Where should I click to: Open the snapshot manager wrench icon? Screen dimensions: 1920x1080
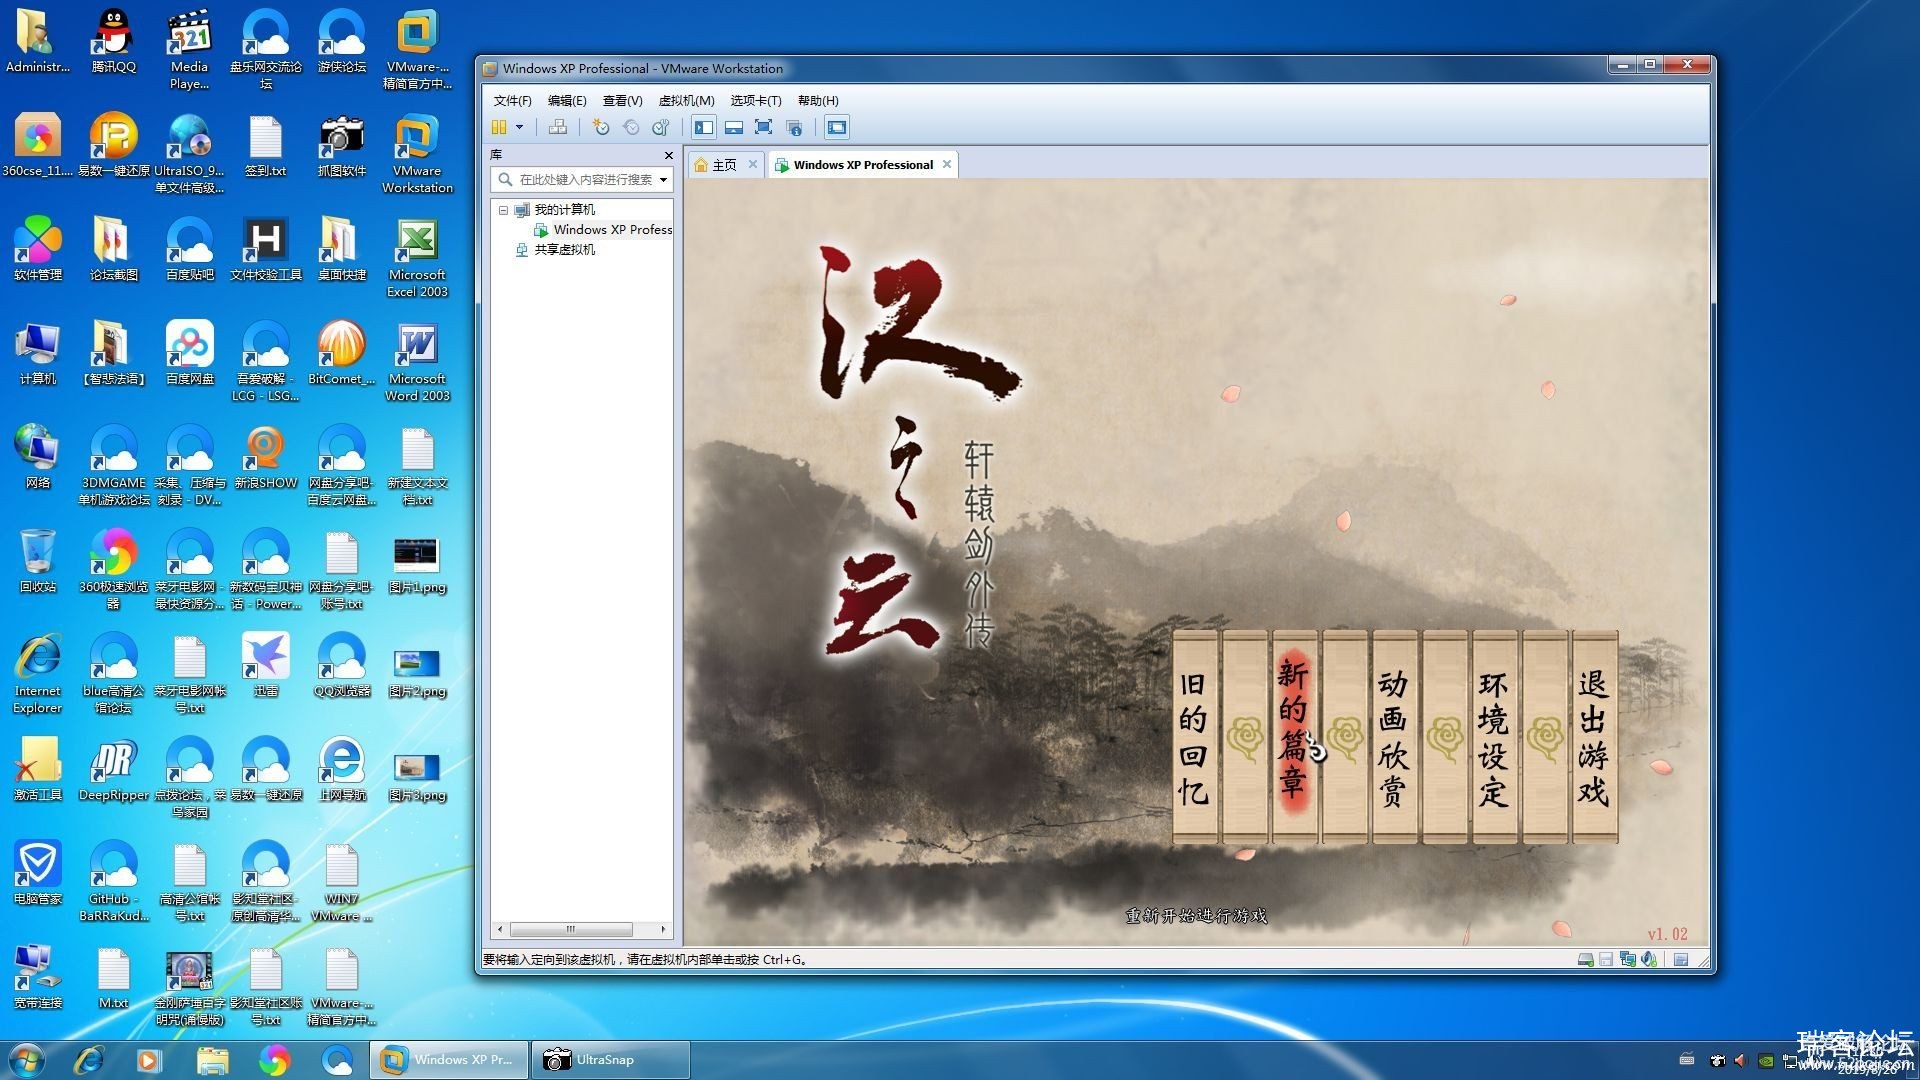660,127
